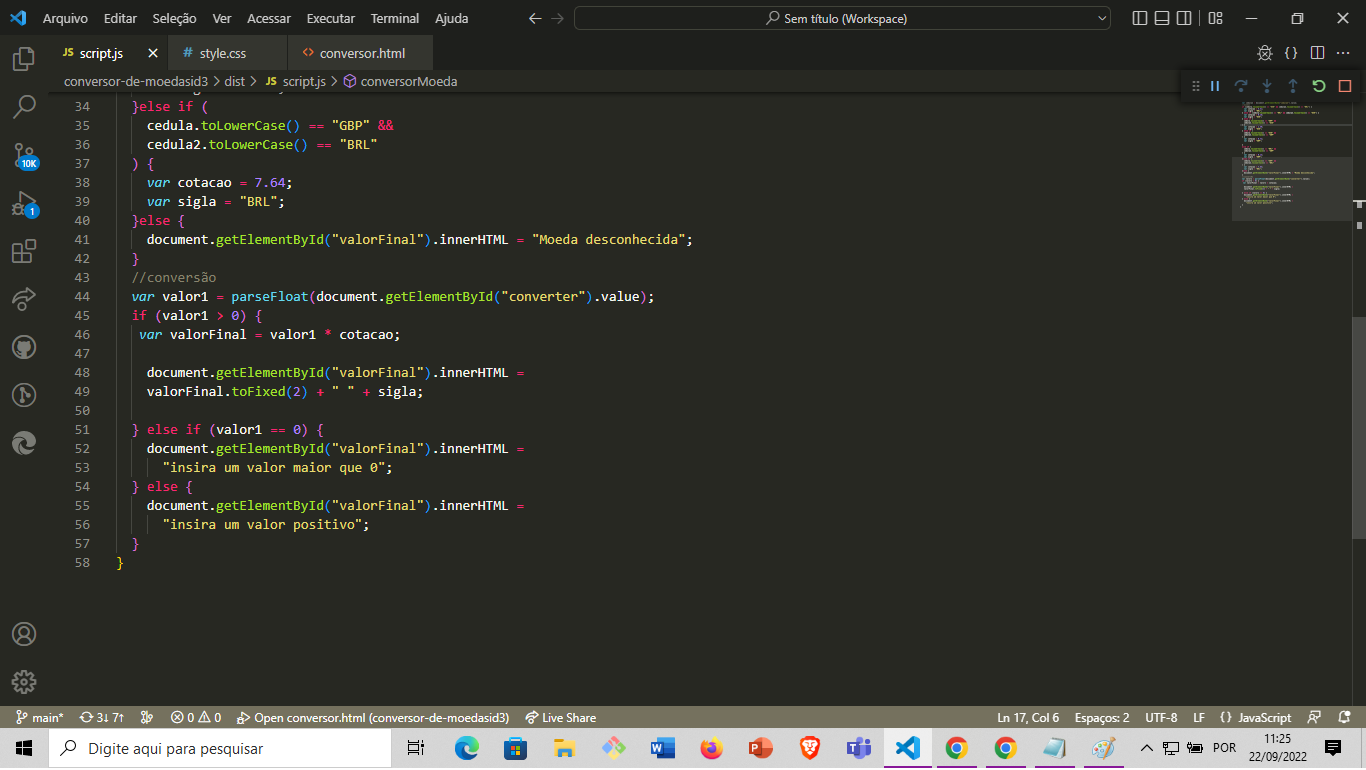Viewport: 1366px width, 770px height.
Task: Open the GitHub view in activity bar
Action: pos(24,347)
